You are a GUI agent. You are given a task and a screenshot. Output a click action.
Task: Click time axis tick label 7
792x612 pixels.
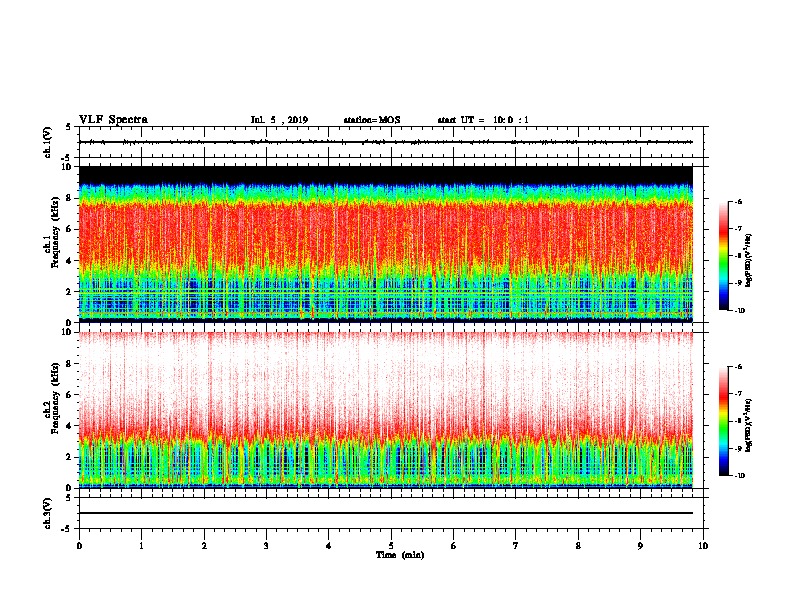coord(516,546)
